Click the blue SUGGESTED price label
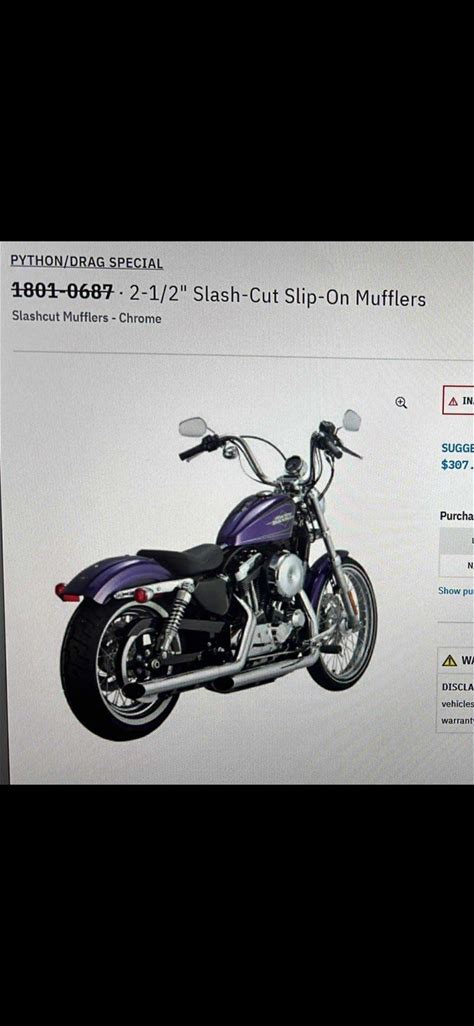Screen dimensions: 474x1026 click(458, 449)
